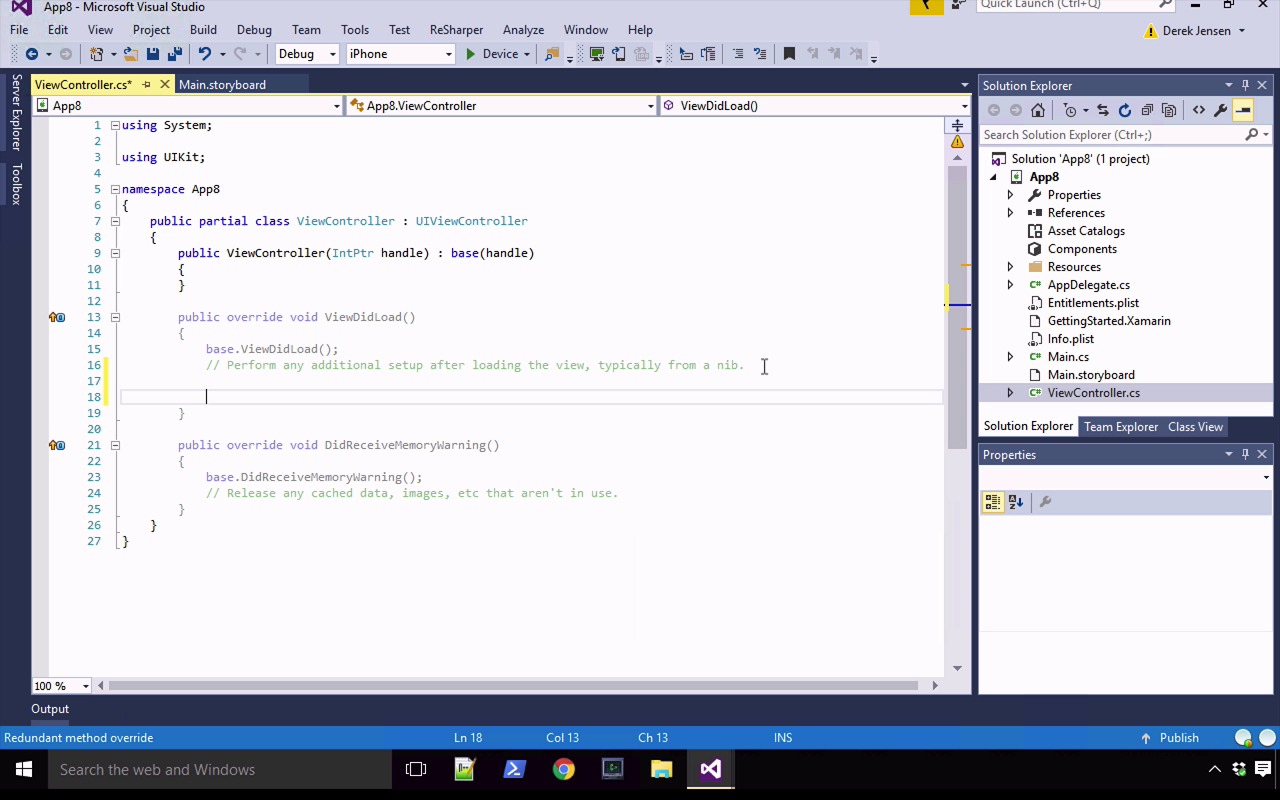Click the View Code icon in Solution Explorer
Viewport: 1280px width, 800px height.
coord(1199,110)
